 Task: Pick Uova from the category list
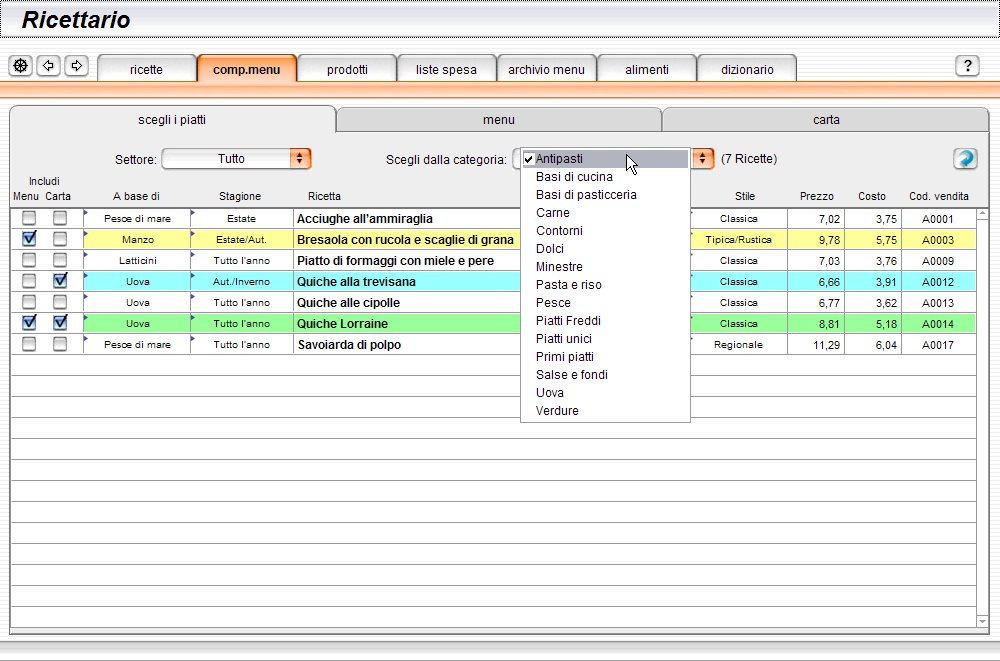pyautogui.click(x=605, y=392)
